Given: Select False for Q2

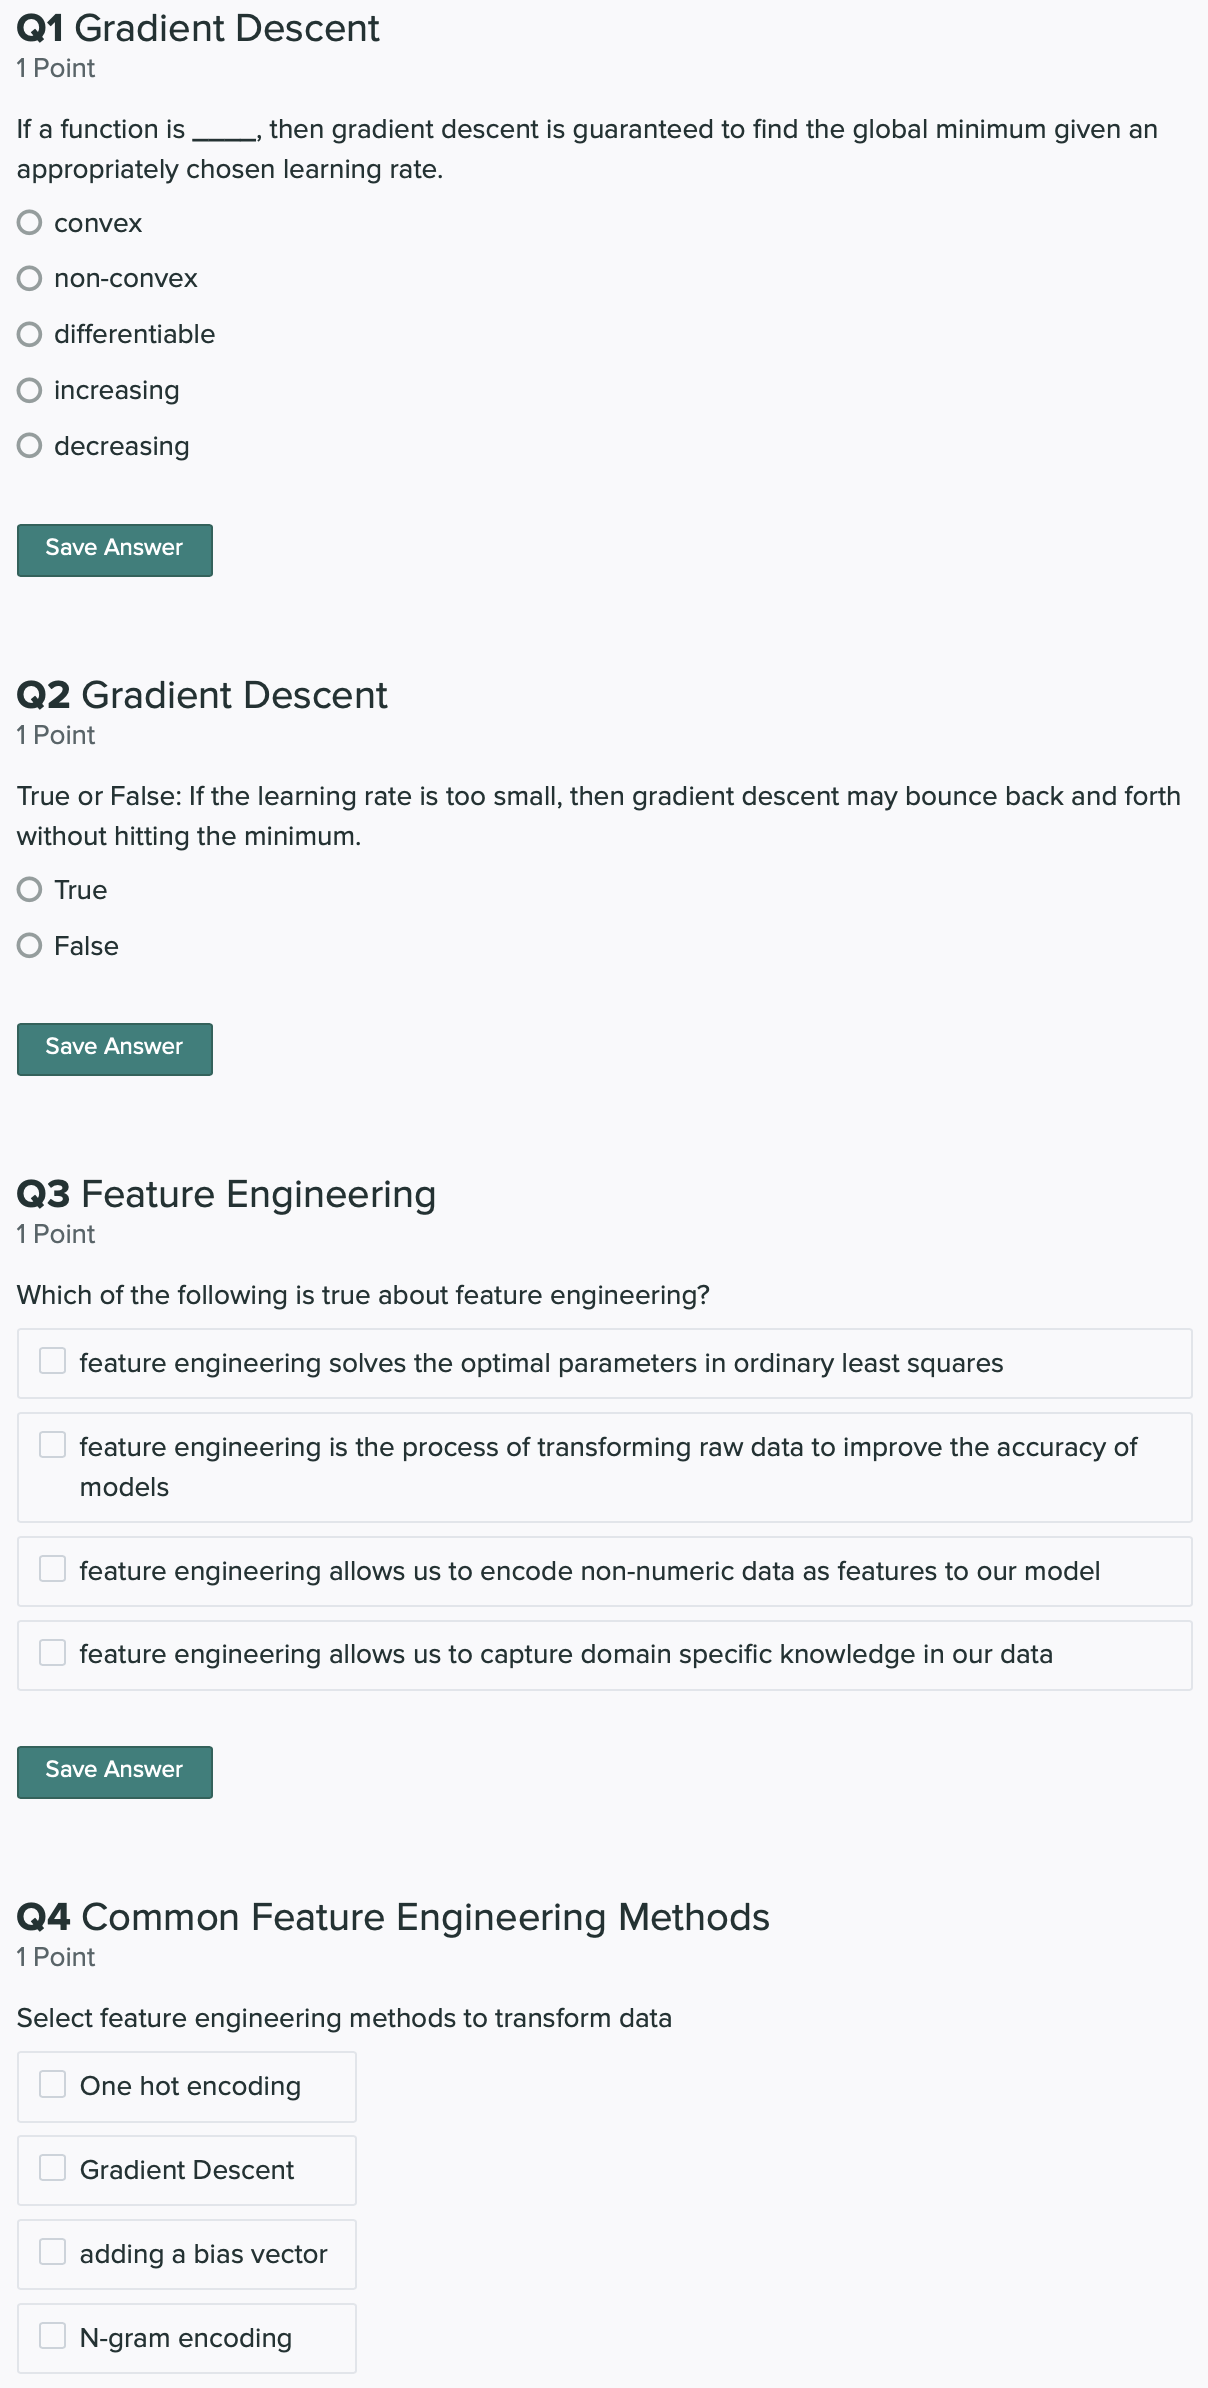Looking at the screenshot, I should (x=29, y=945).
